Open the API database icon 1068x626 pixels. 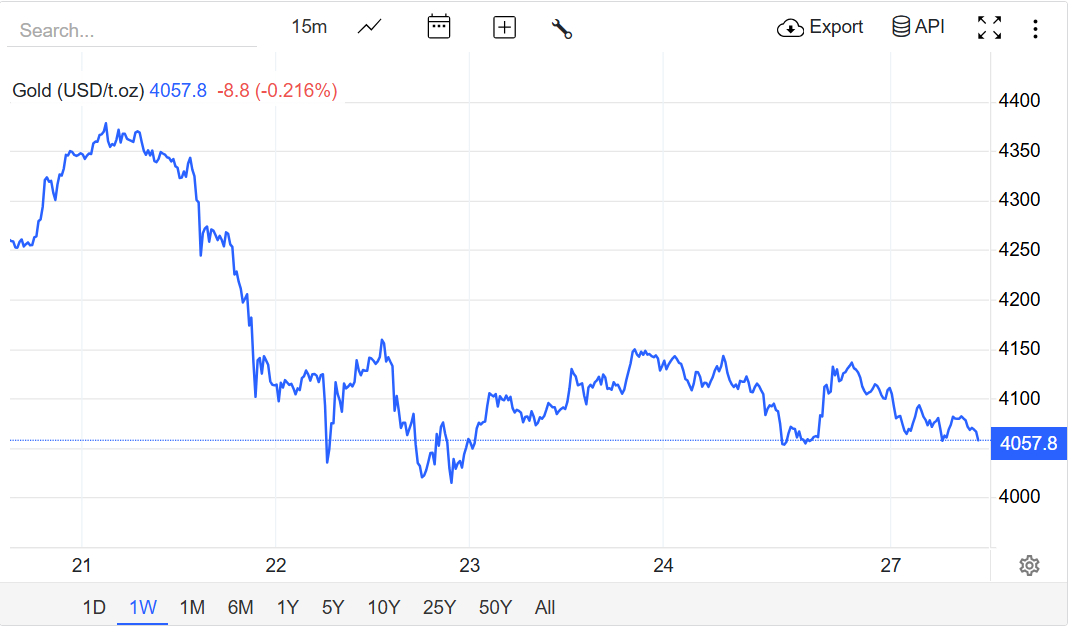pyautogui.click(x=901, y=27)
